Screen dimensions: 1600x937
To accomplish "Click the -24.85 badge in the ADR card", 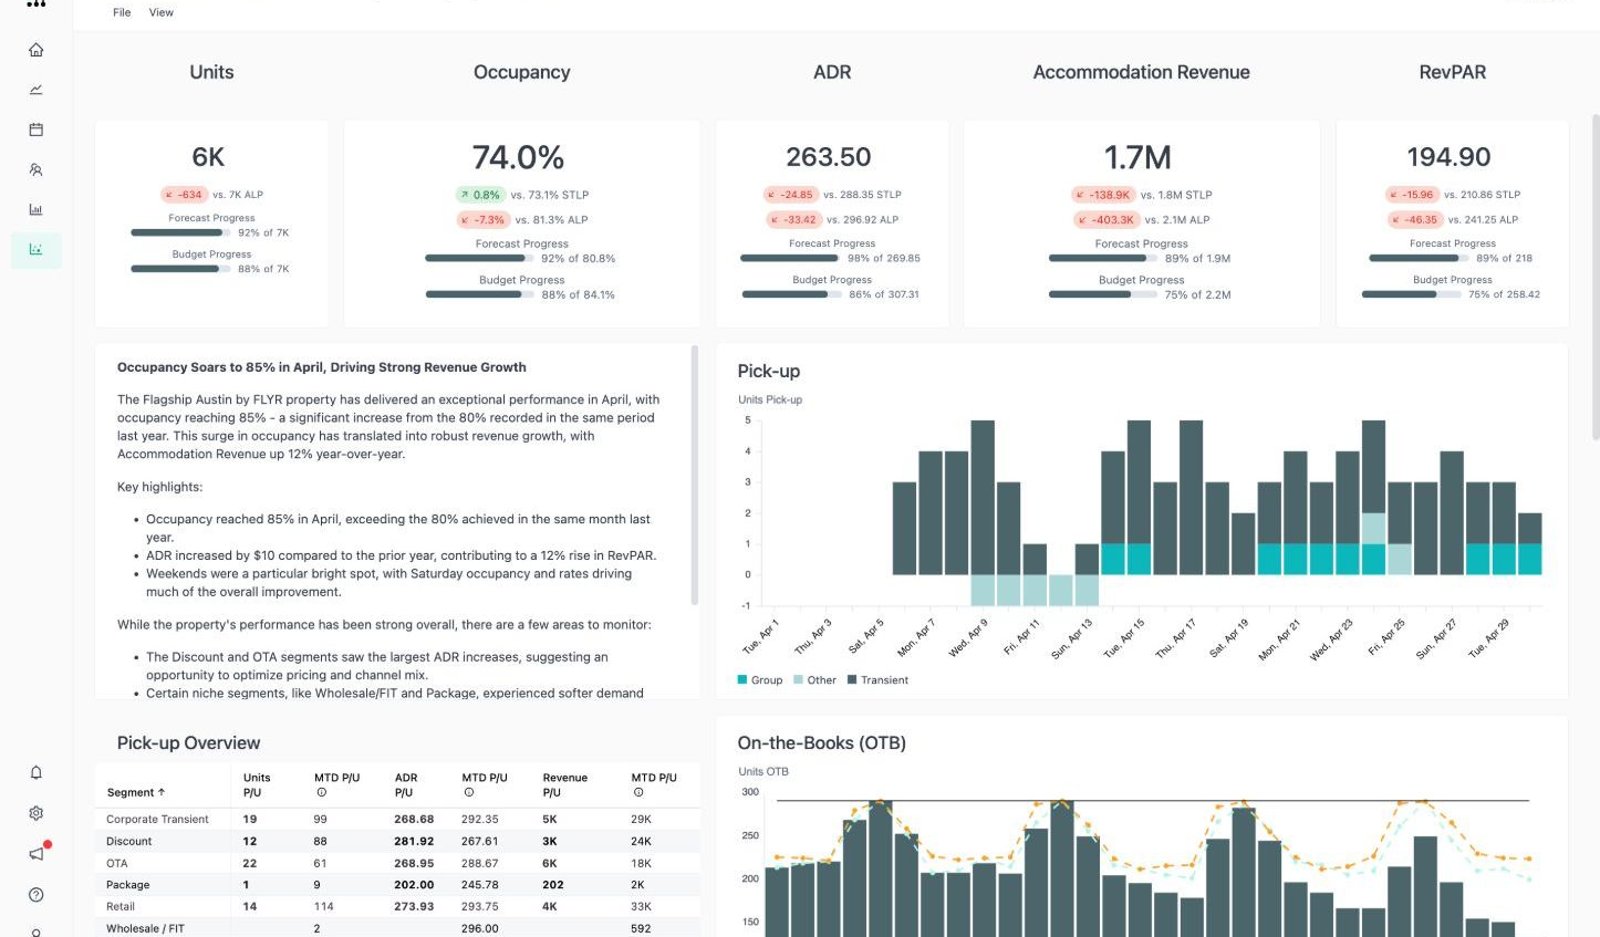I will click(790, 195).
